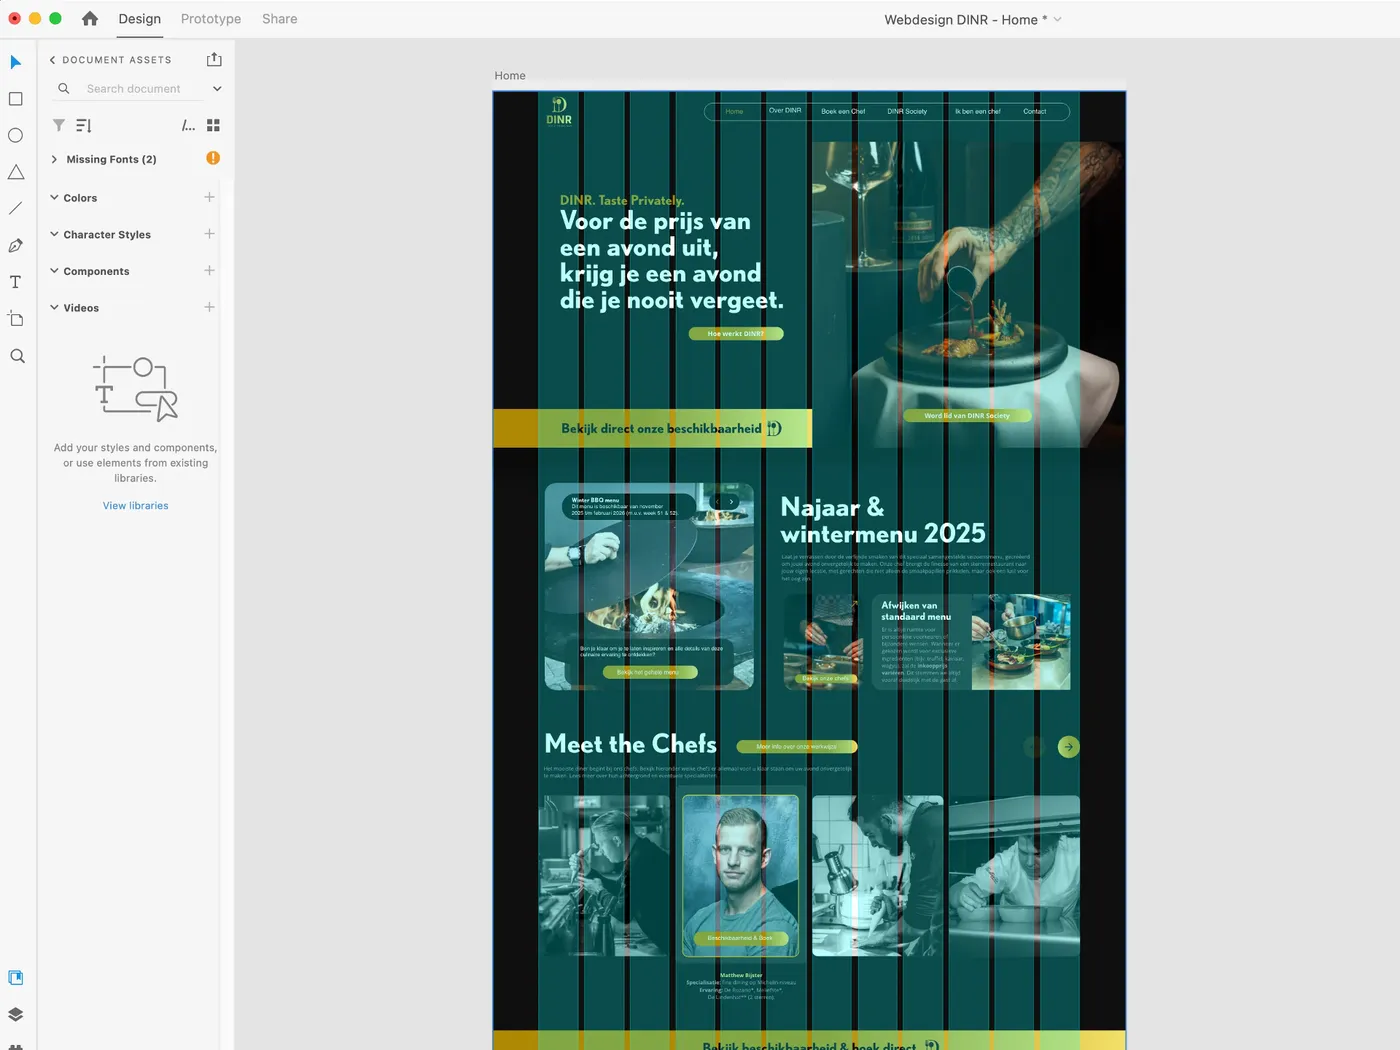The height and width of the screenshot is (1050, 1400).
Task: Select the Text tool
Action: pos(16,282)
